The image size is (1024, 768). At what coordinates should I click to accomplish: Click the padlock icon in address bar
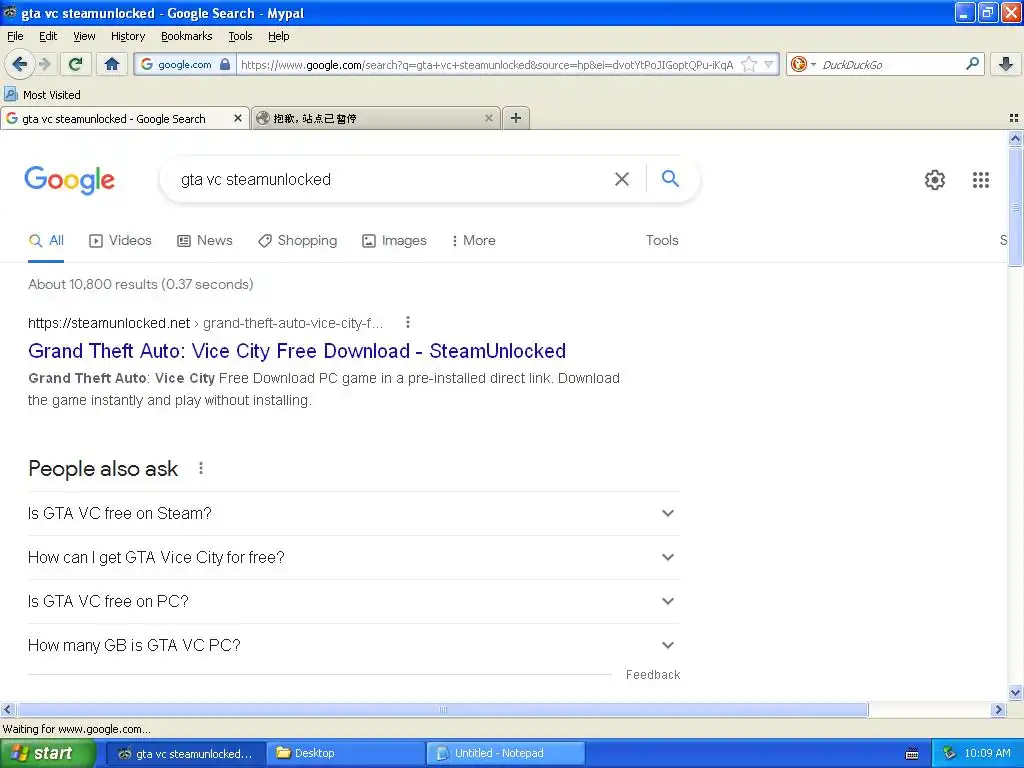point(225,64)
